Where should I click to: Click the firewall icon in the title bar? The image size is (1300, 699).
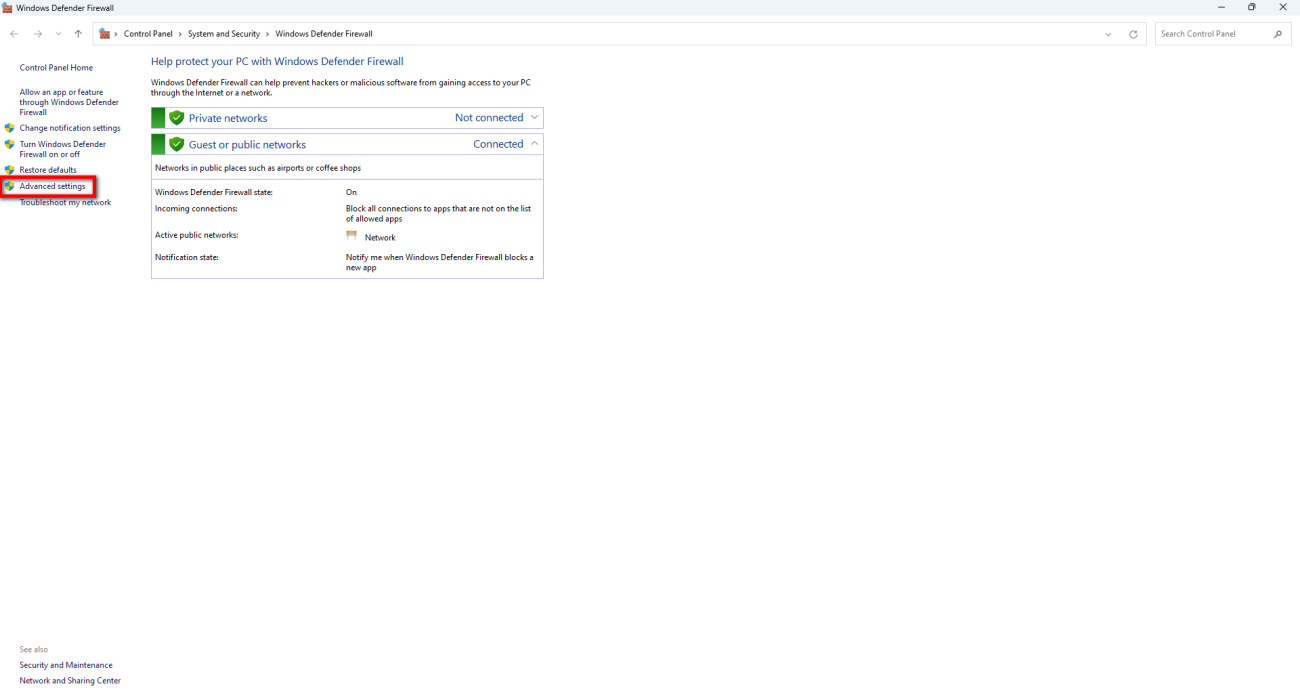click(7, 7)
